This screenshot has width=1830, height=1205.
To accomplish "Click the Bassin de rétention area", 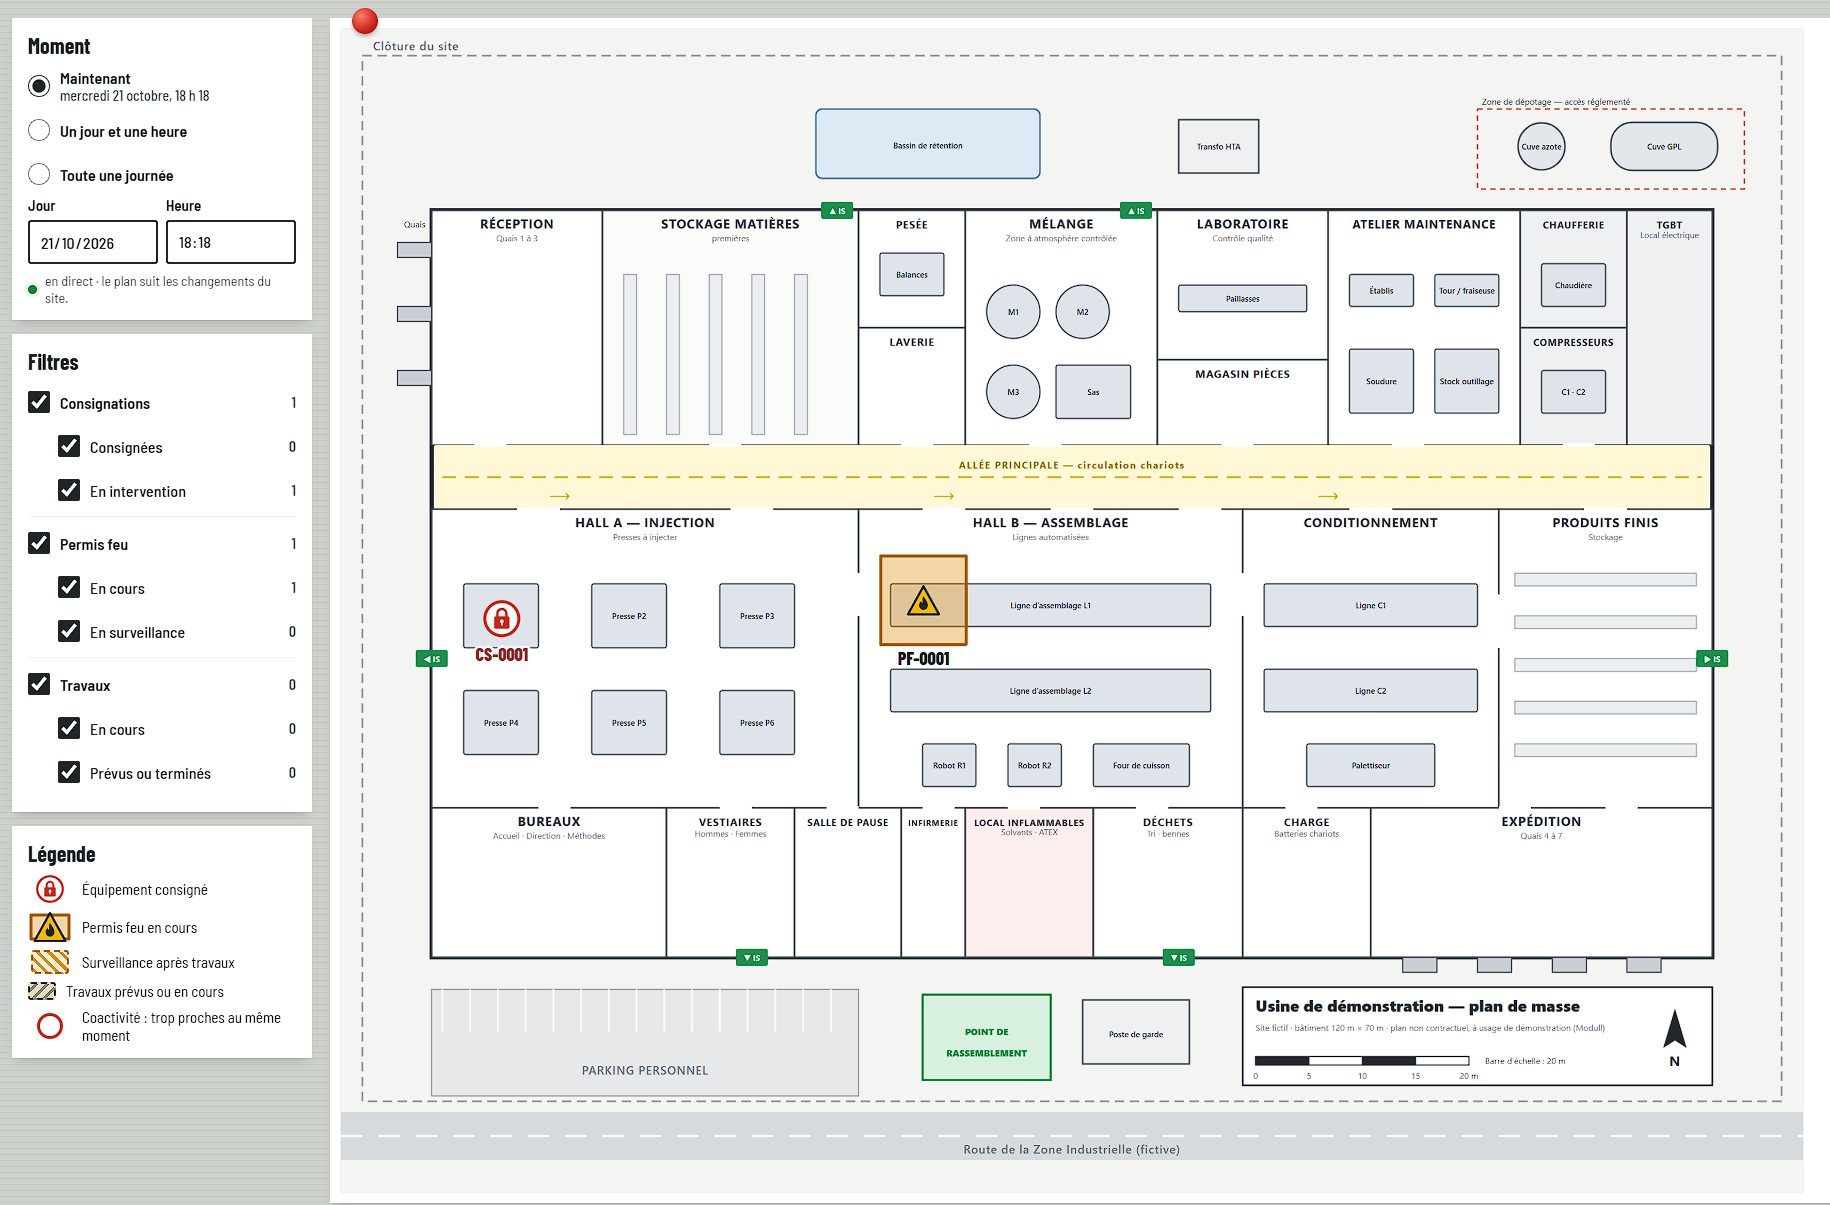I will 928,144.
